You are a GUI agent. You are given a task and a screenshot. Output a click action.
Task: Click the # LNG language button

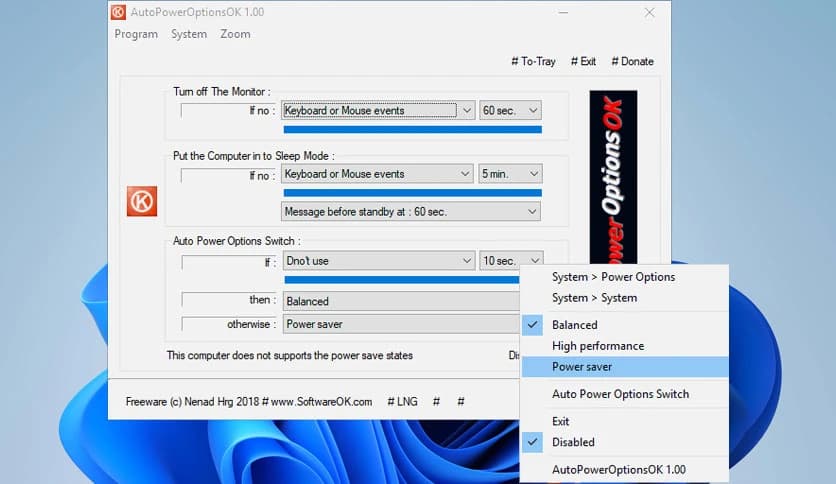(403, 402)
